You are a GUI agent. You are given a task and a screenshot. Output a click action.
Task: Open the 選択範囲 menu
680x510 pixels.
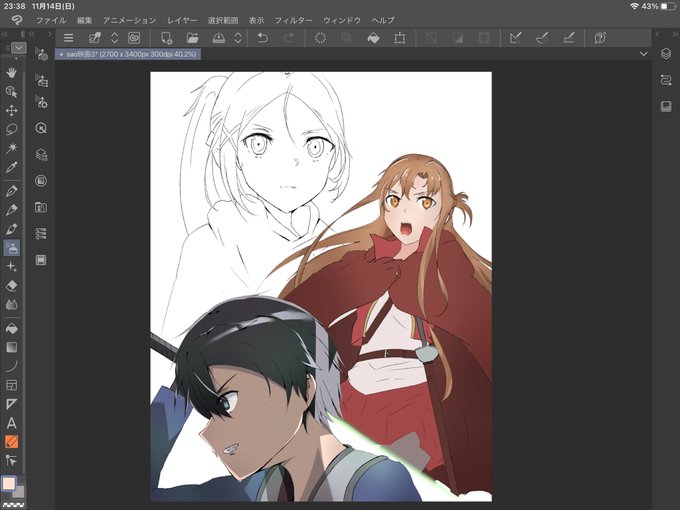coord(223,20)
